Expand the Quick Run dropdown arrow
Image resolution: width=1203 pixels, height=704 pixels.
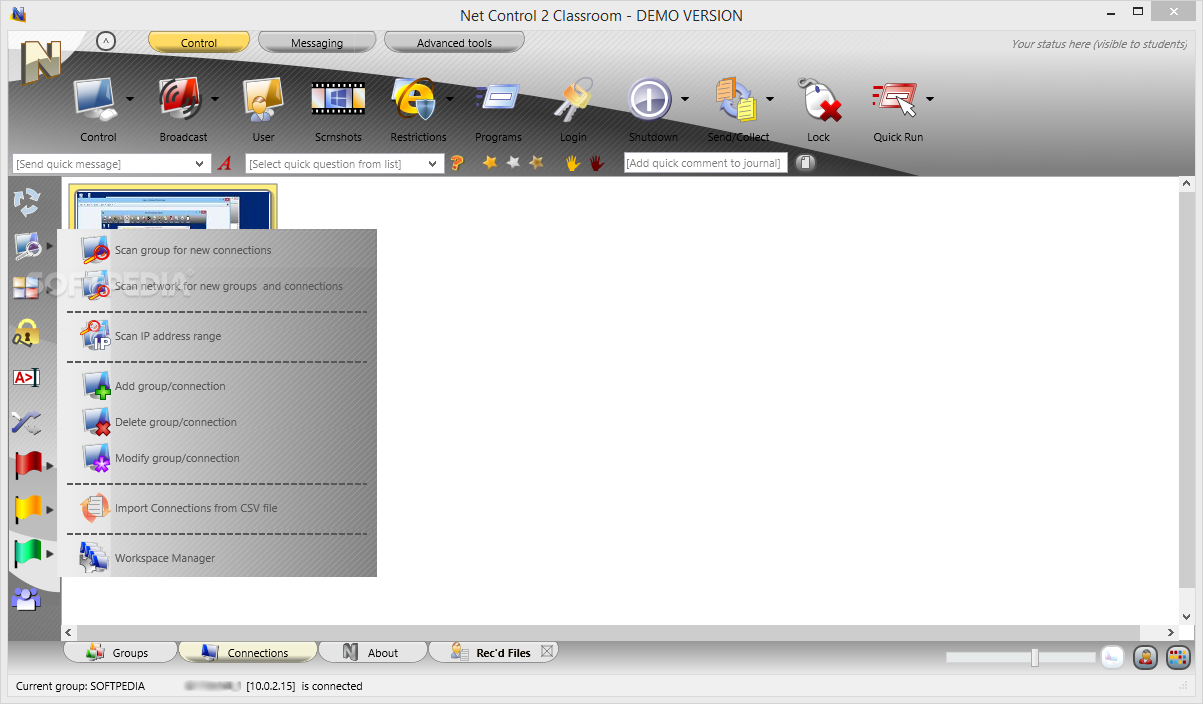tap(930, 99)
